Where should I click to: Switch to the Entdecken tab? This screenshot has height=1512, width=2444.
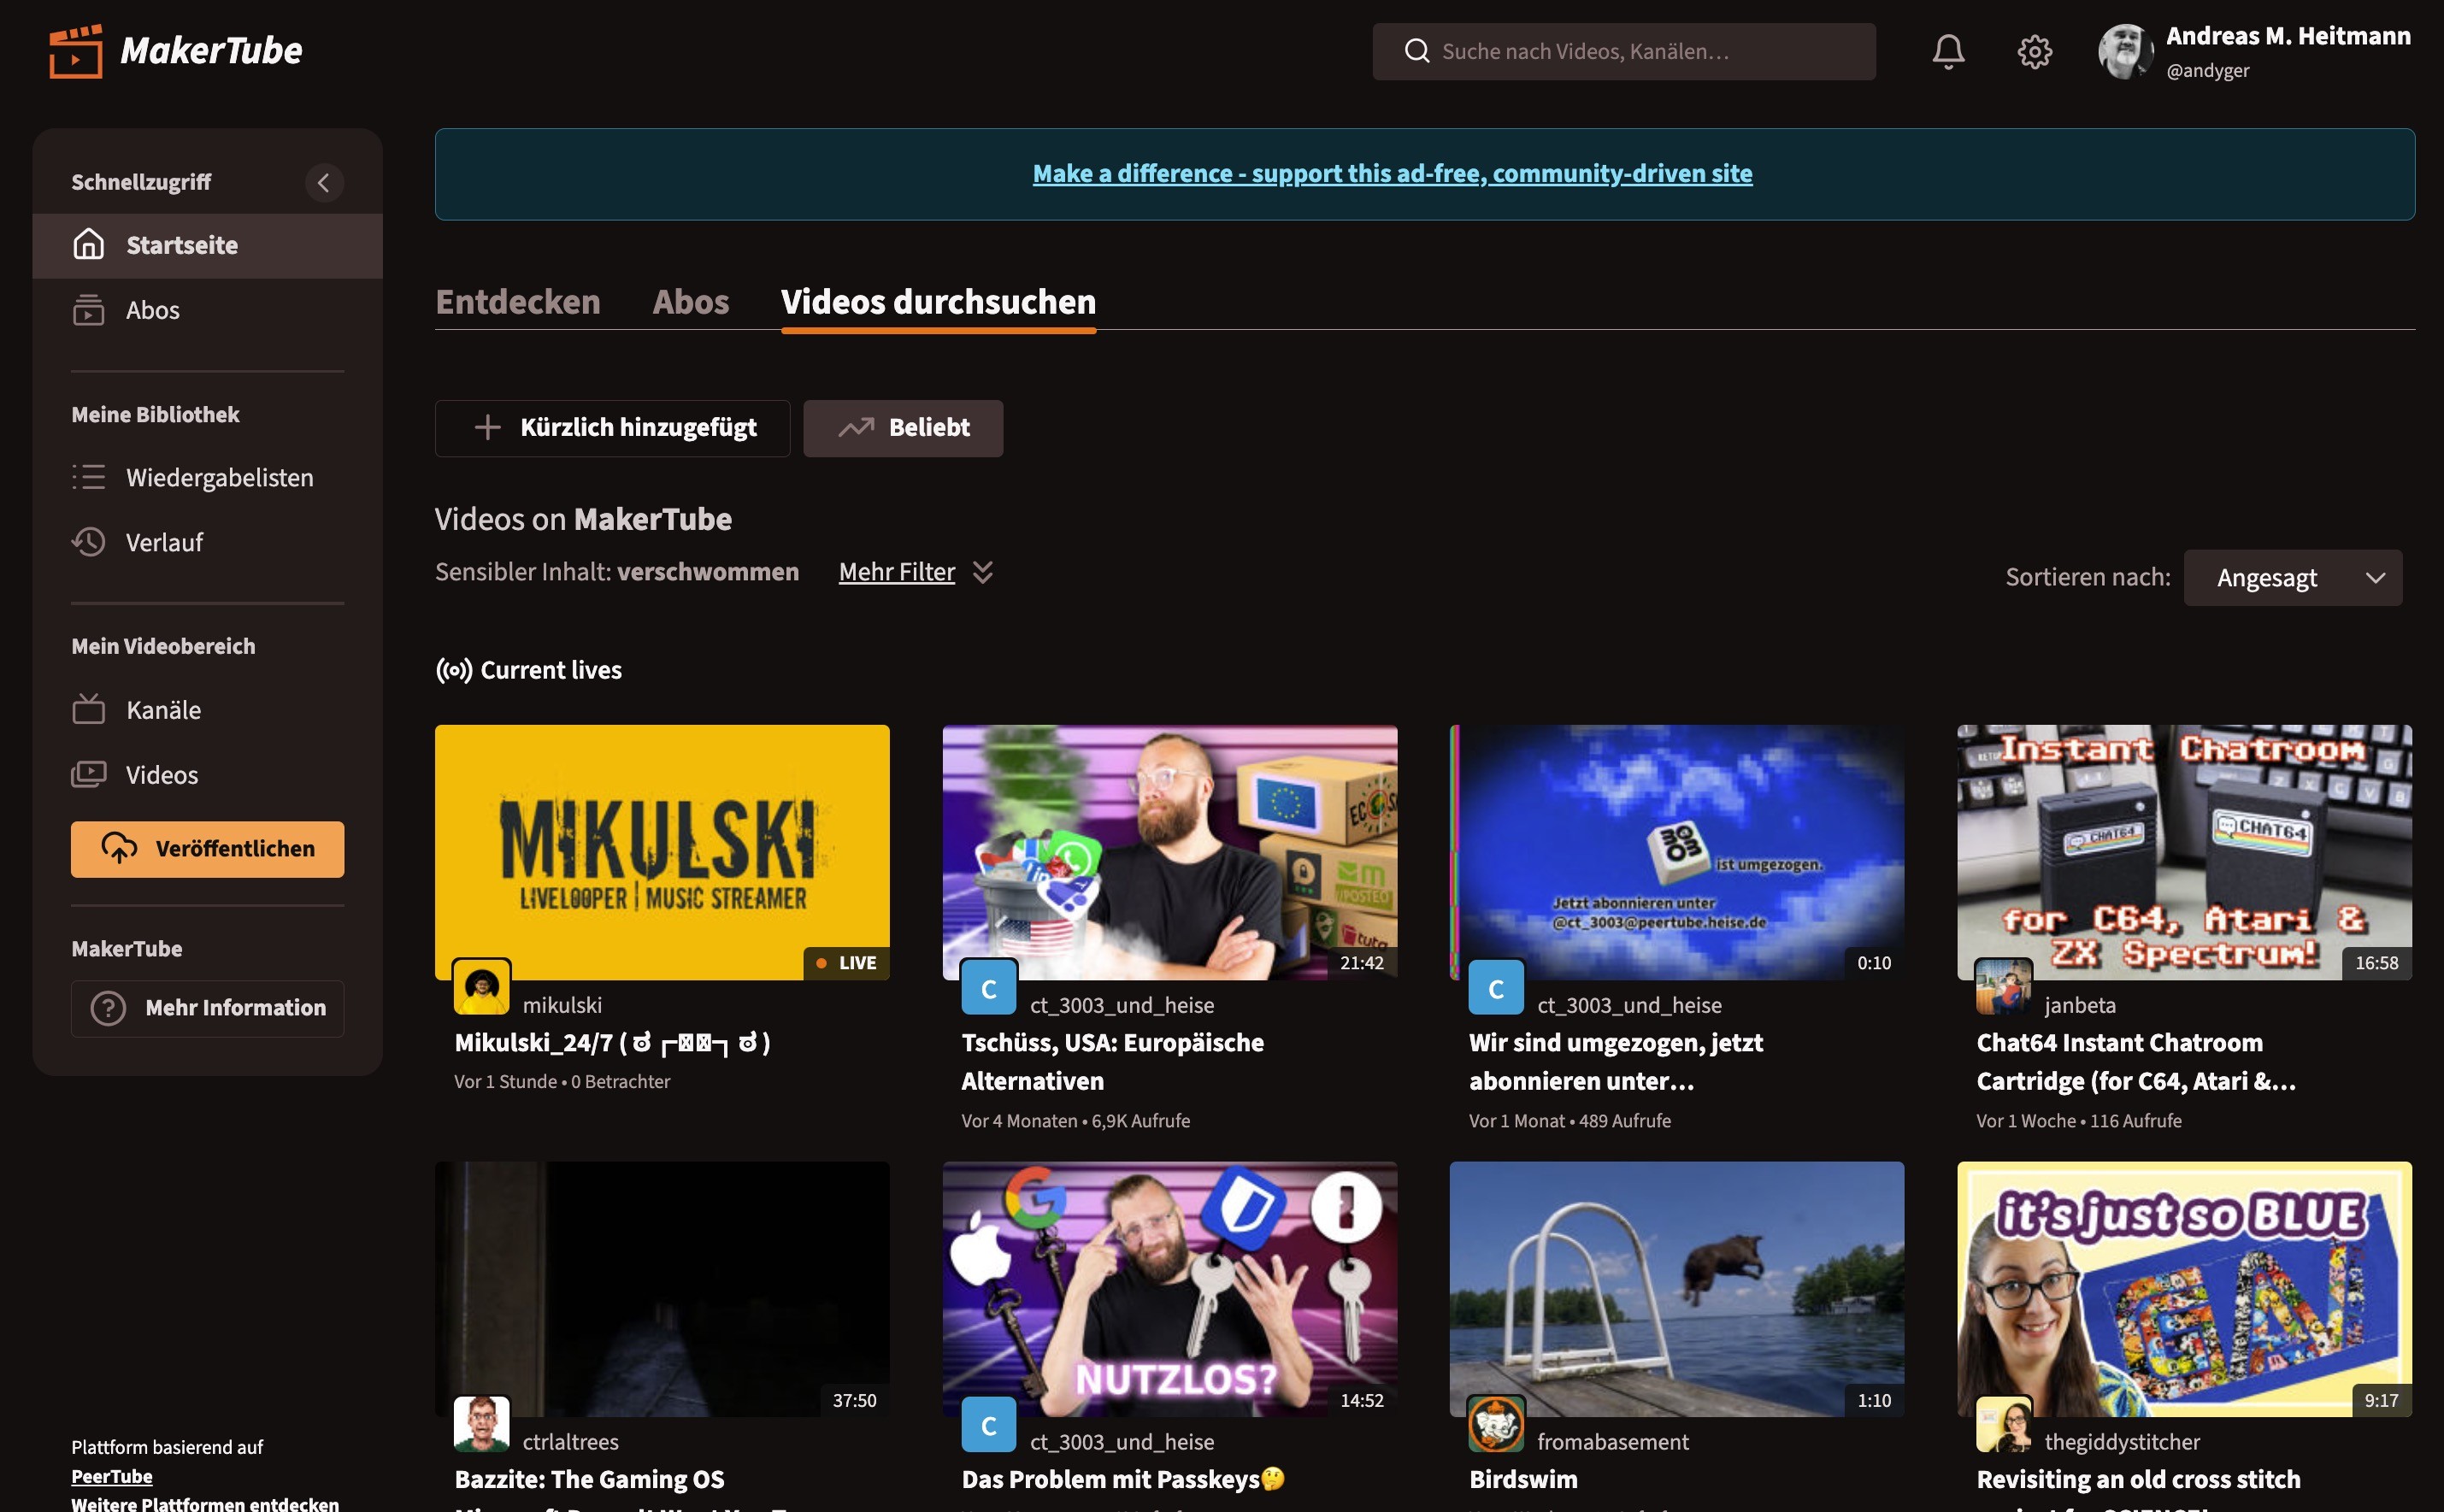click(518, 301)
